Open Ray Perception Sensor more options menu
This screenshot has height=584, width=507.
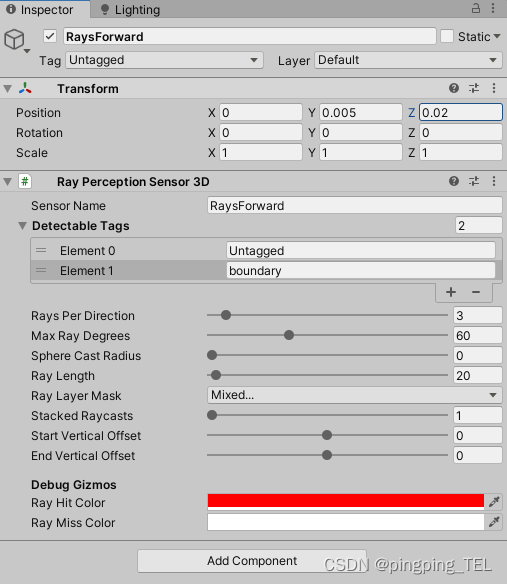[x=494, y=181]
